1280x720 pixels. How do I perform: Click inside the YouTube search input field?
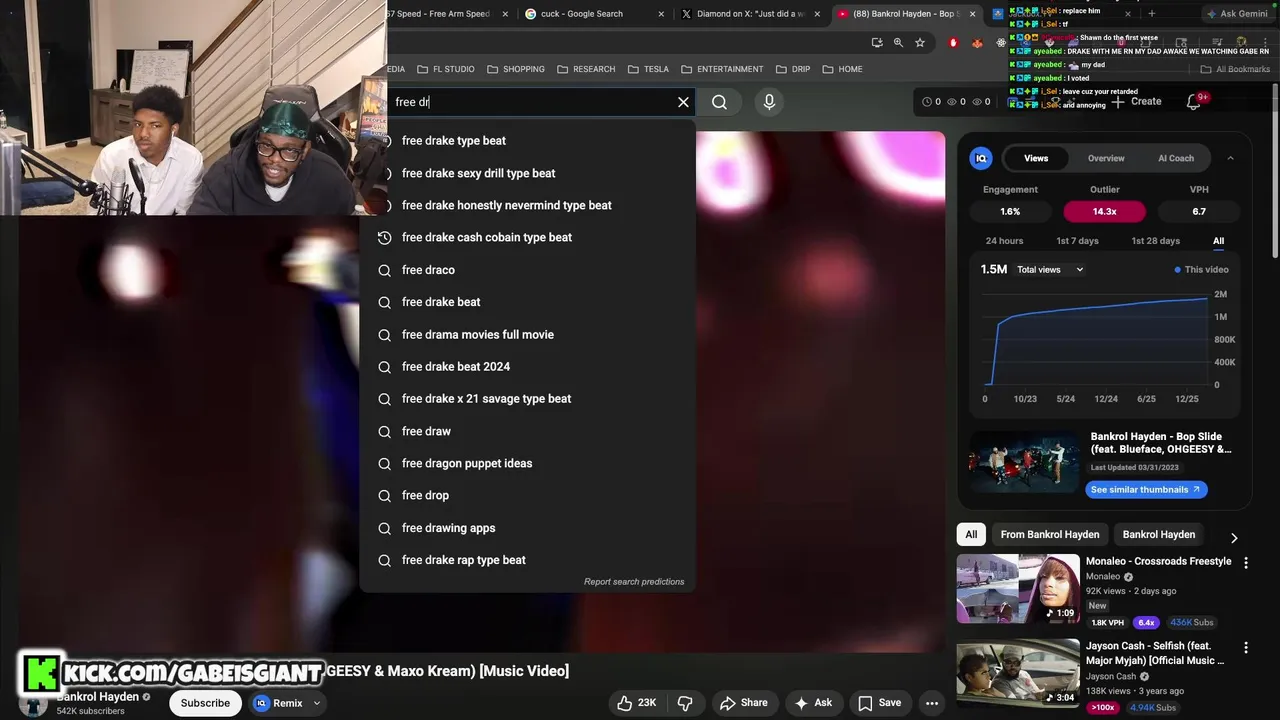(530, 102)
